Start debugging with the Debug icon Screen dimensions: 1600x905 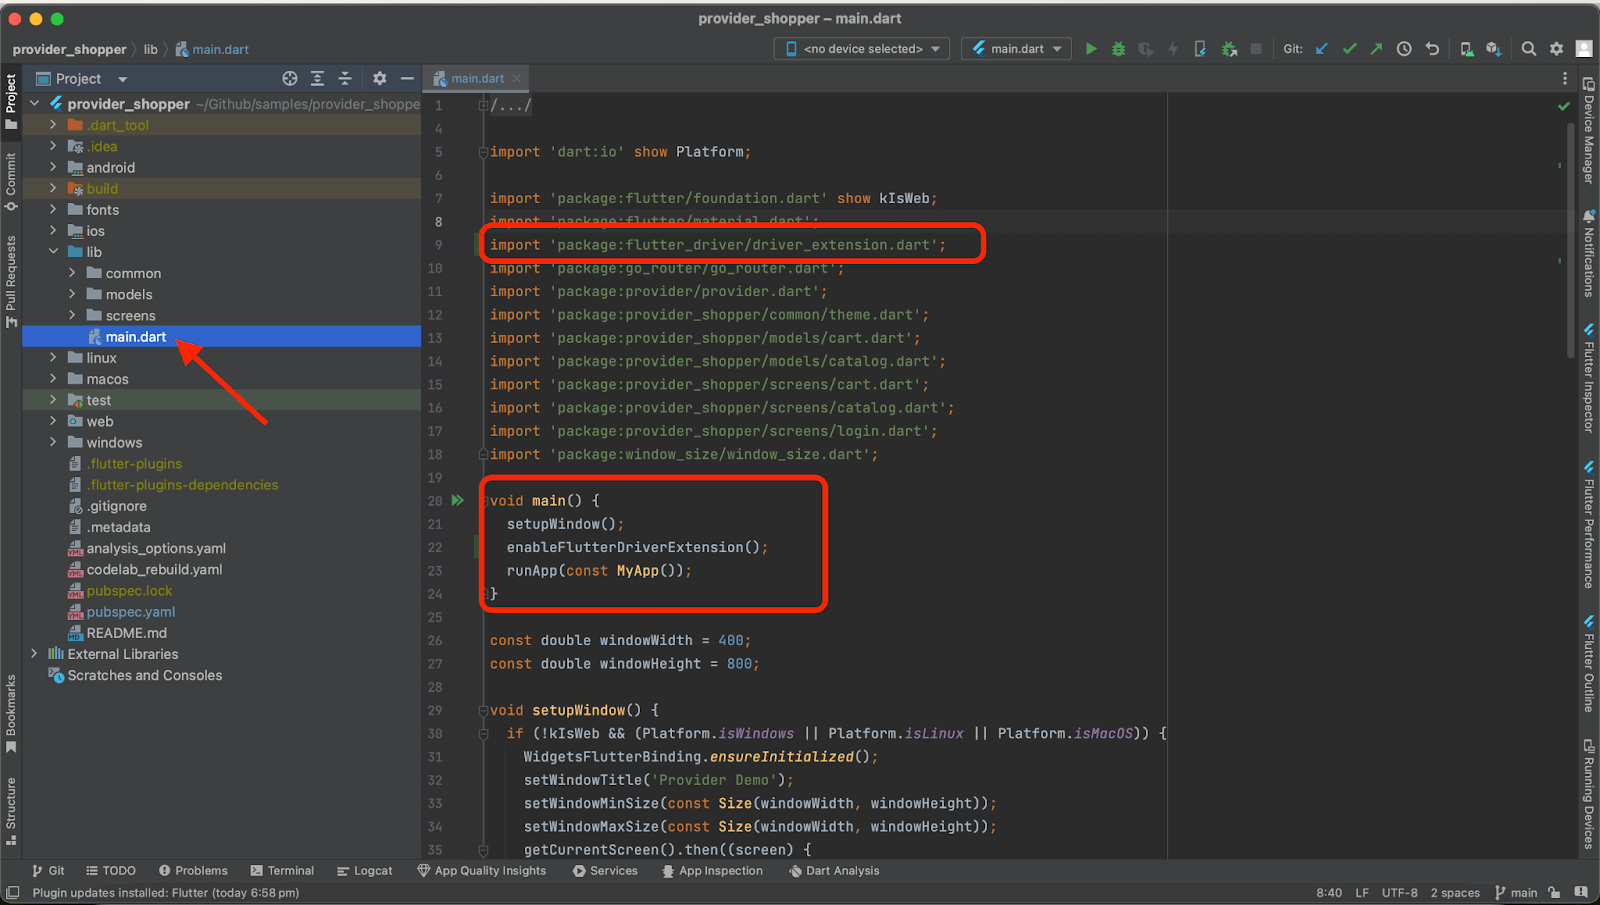pos(1118,48)
